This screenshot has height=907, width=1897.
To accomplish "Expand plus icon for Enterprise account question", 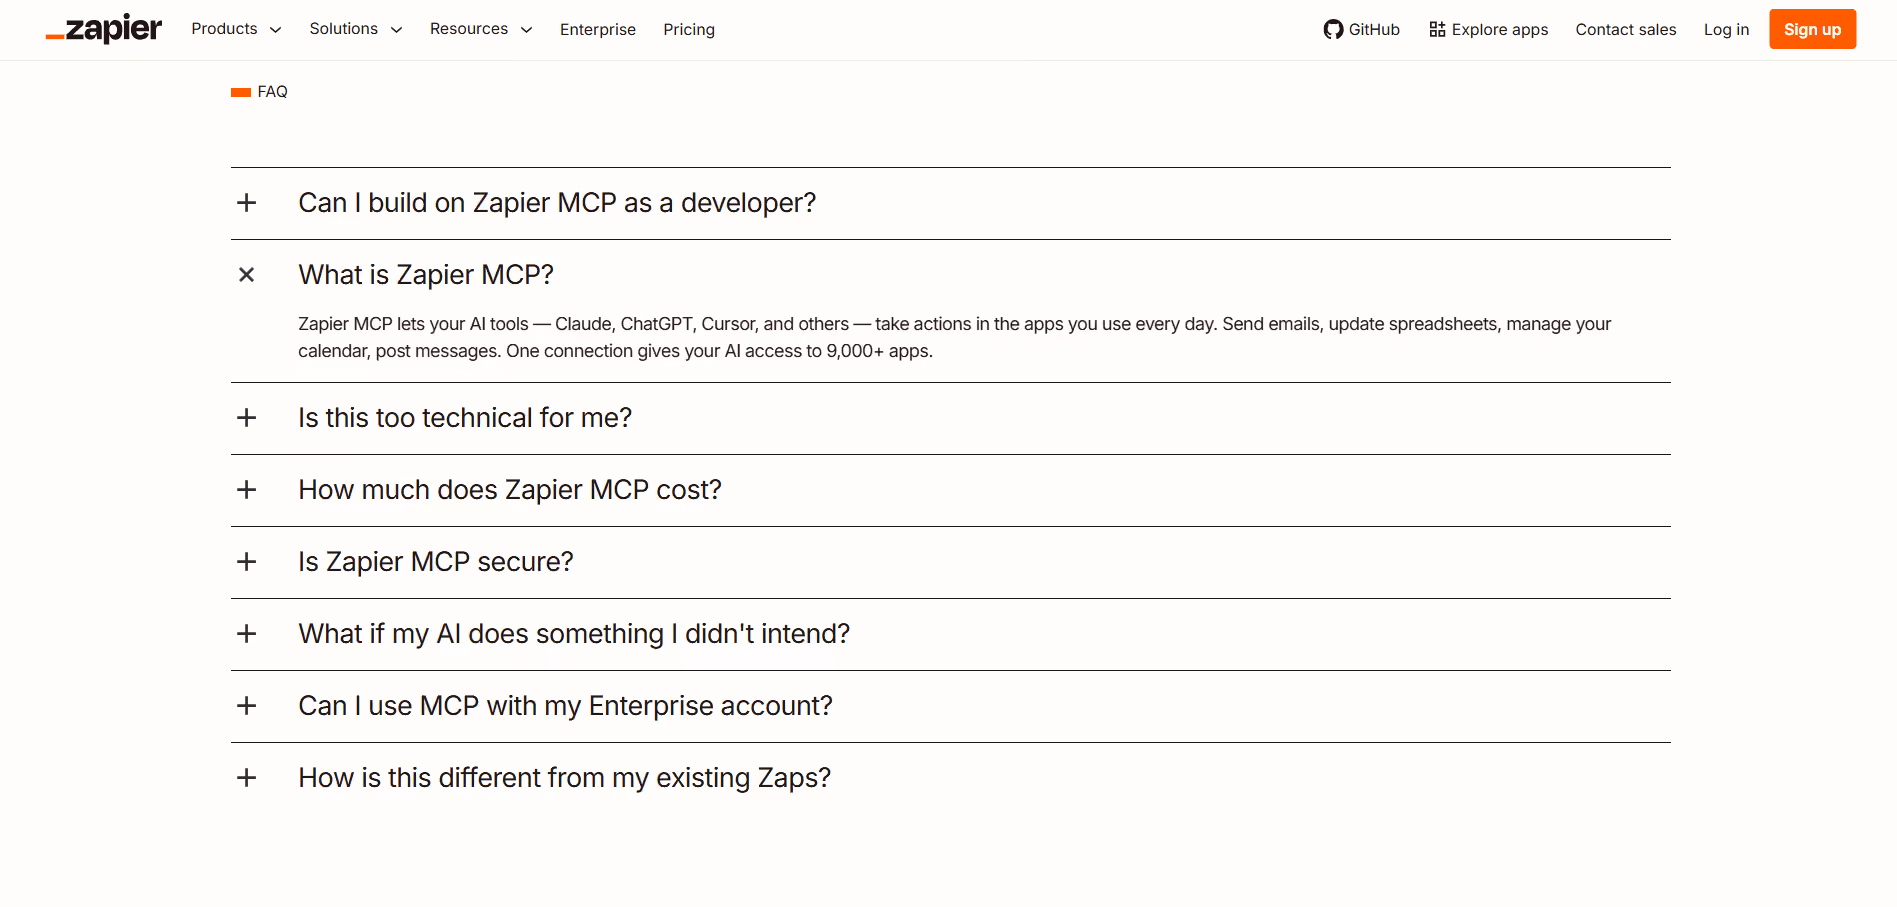I will coord(247,706).
